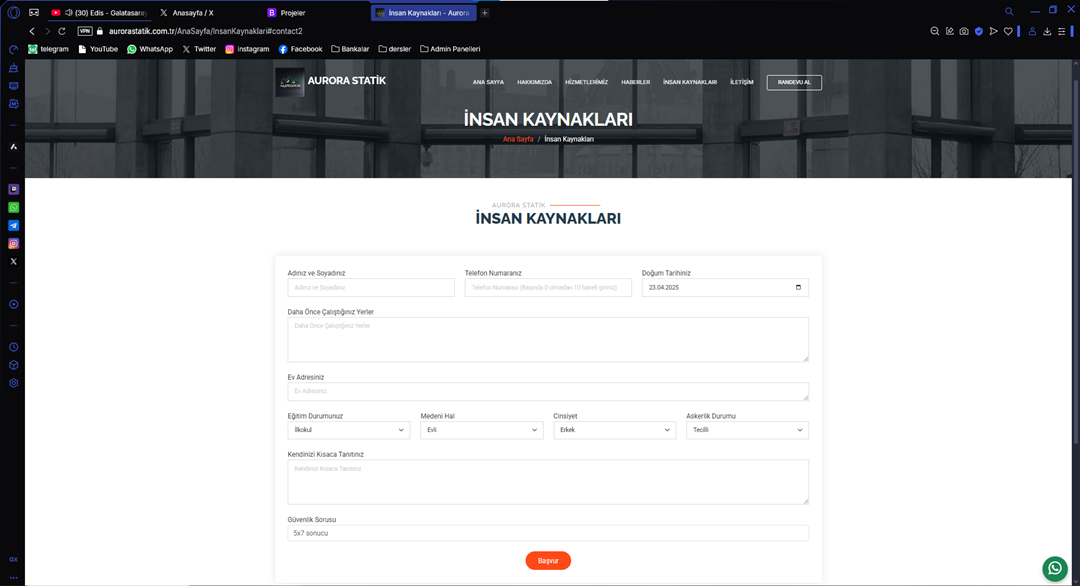This screenshot has width=1080, height=586.
Task: Click HAKKIMIZDA in the site navigation
Action: [534, 82]
